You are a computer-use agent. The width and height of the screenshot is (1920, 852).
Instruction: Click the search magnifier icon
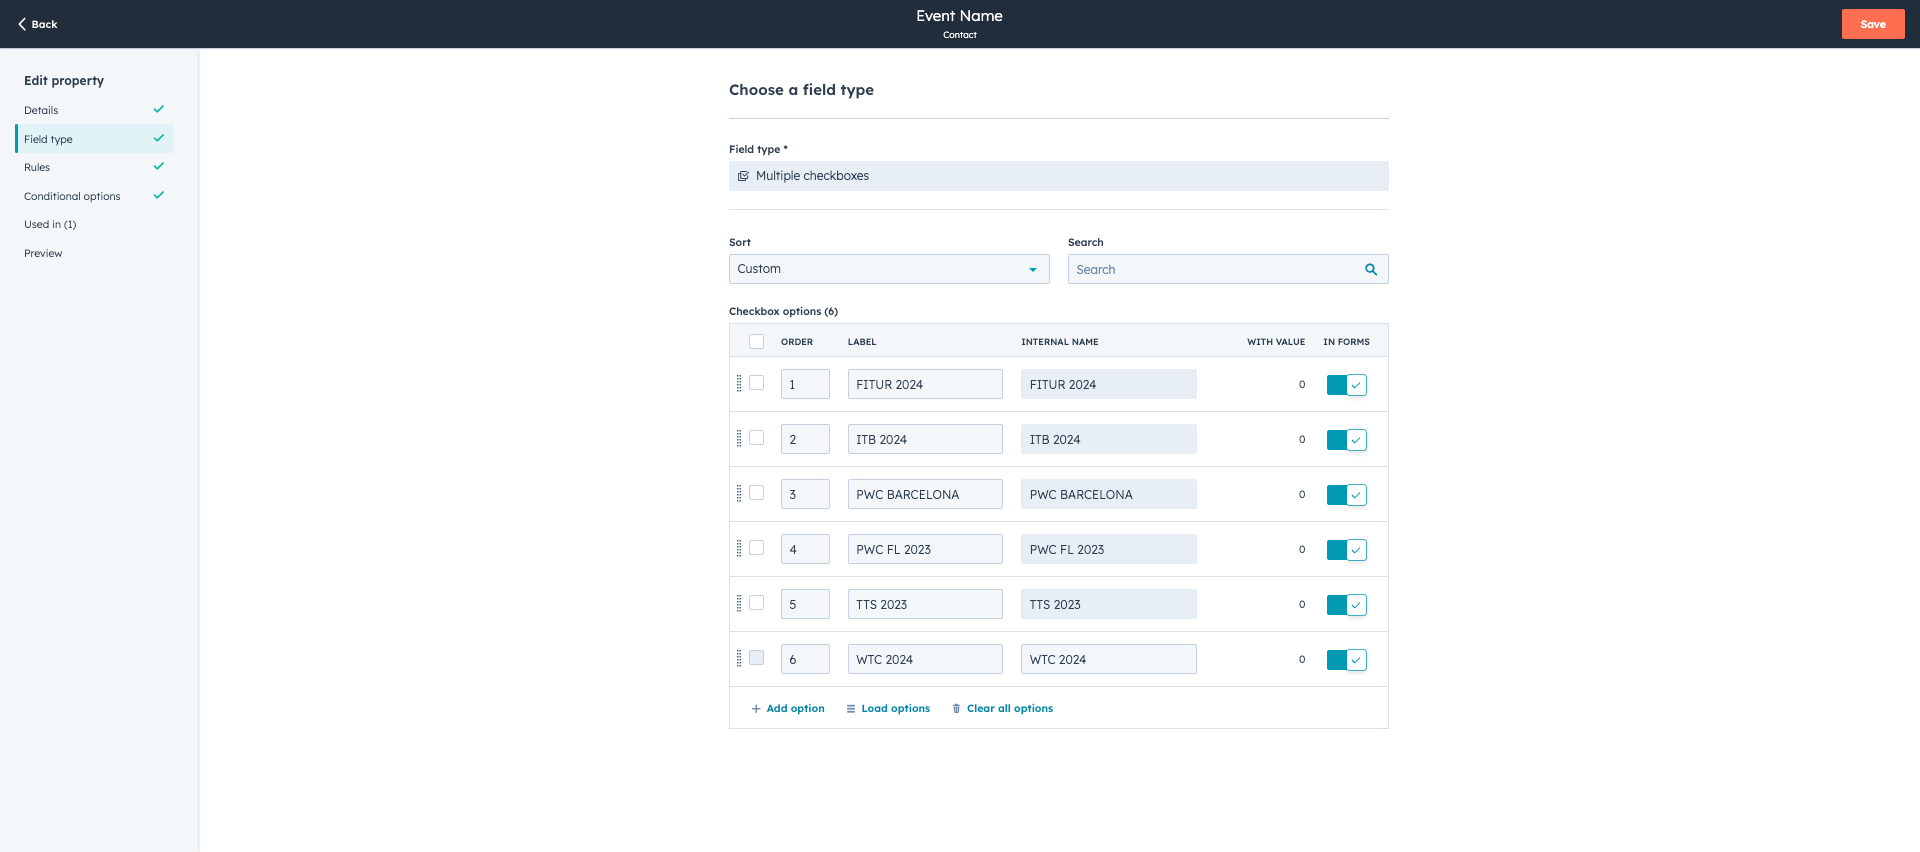pos(1371,269)
